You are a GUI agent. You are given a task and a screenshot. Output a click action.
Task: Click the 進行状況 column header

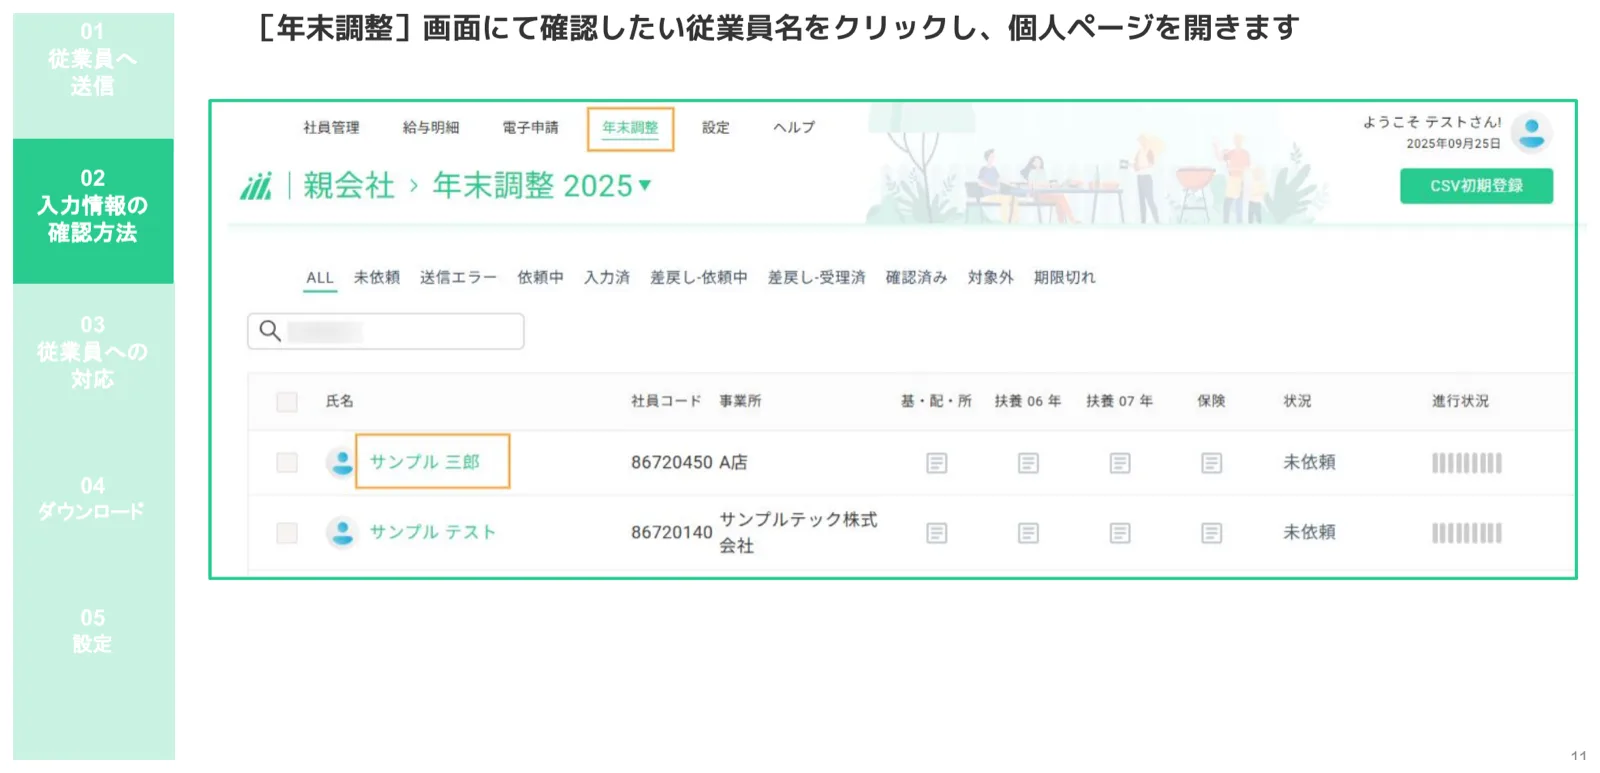(x=1460, y=401)
